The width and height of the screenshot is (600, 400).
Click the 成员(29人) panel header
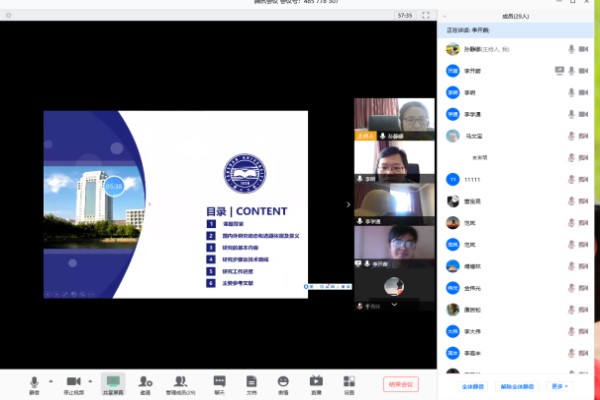[x=517, y=16]
